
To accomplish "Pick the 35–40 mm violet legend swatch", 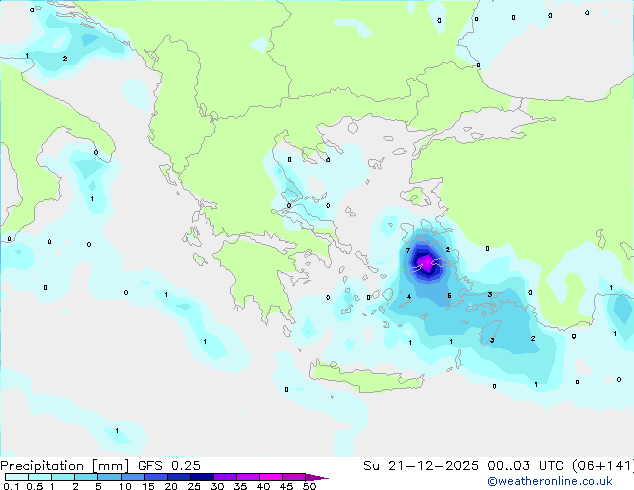I will pyautogui.click(x=247, y=477).
